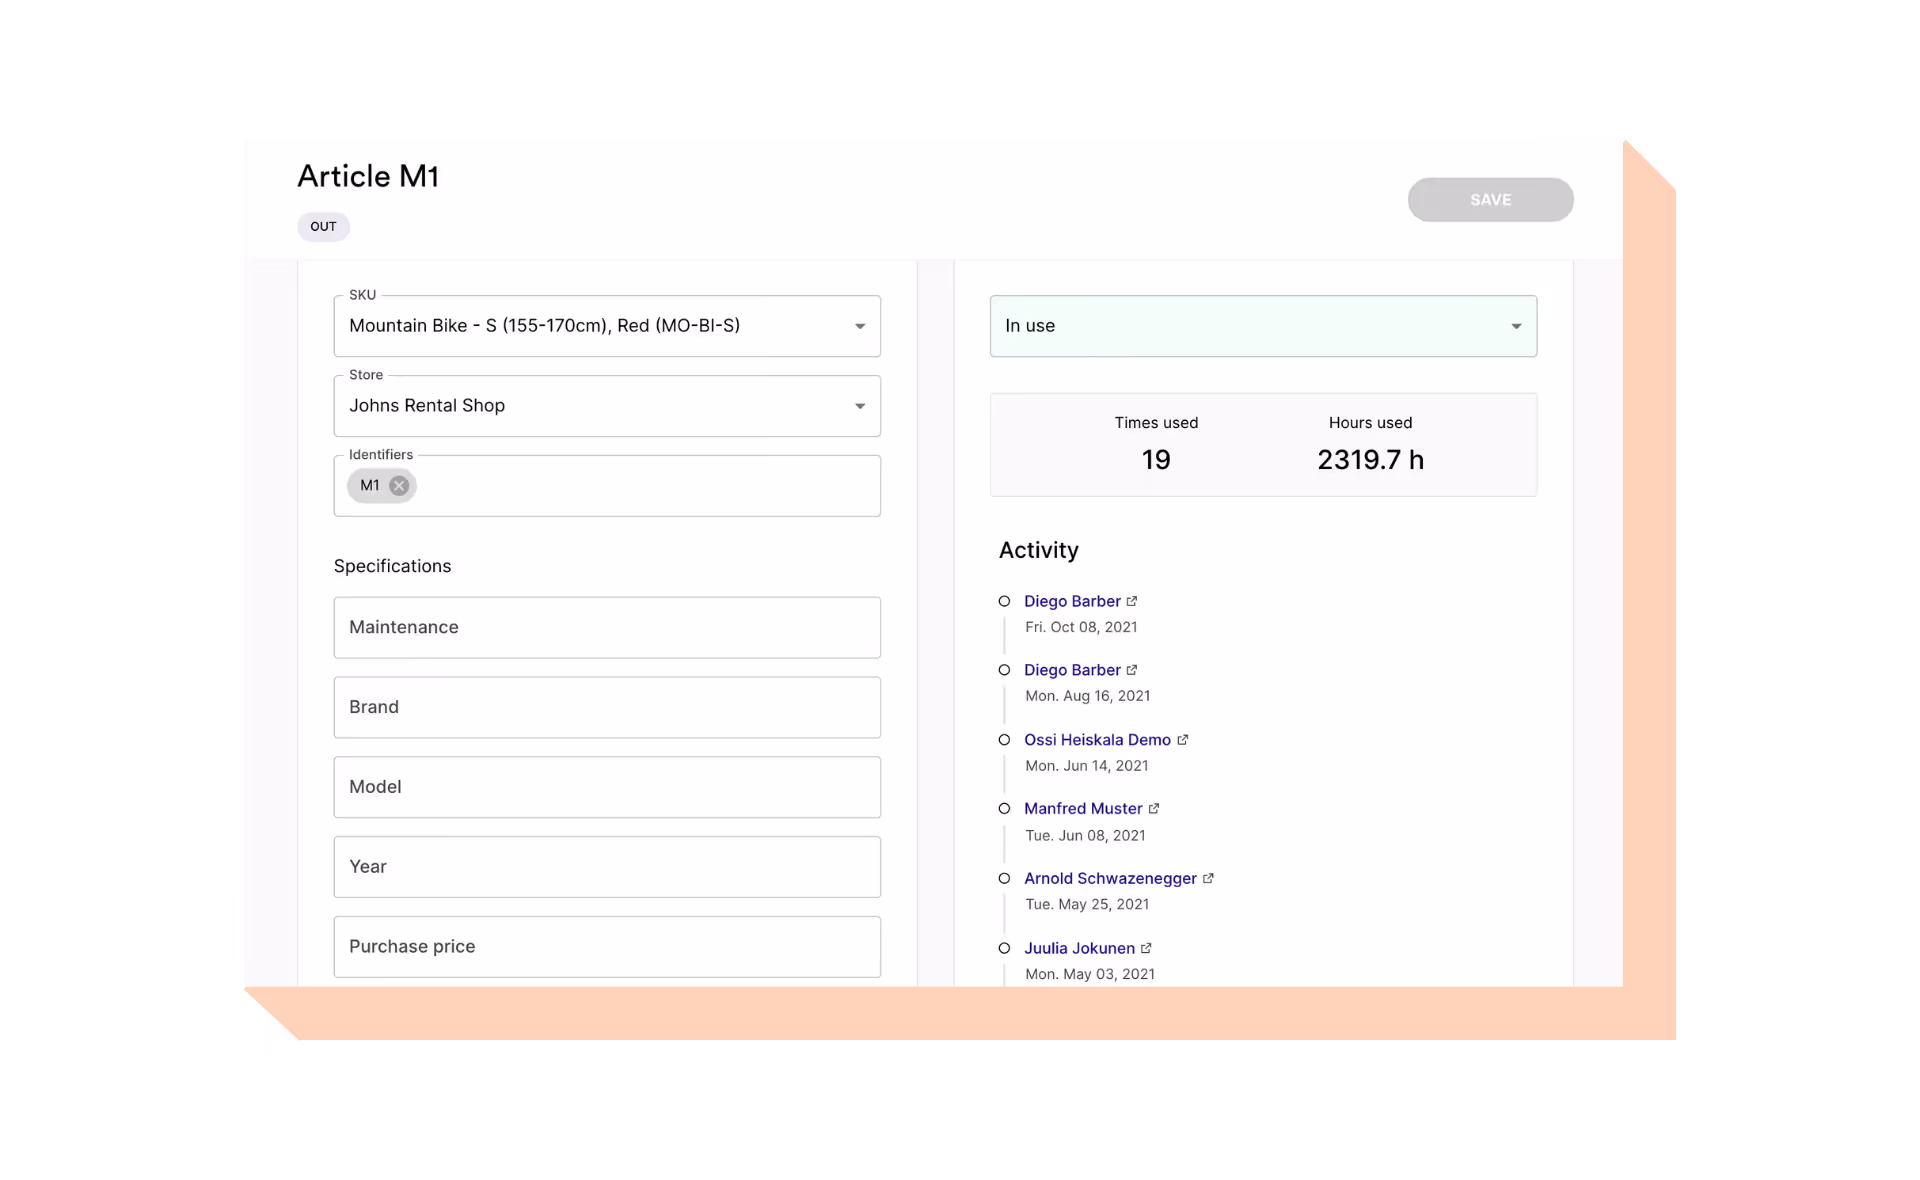This screenshot has width=1920, height=1180.
Task: Open Juulia Jokunen activity link
Action: click(1078, 949)
